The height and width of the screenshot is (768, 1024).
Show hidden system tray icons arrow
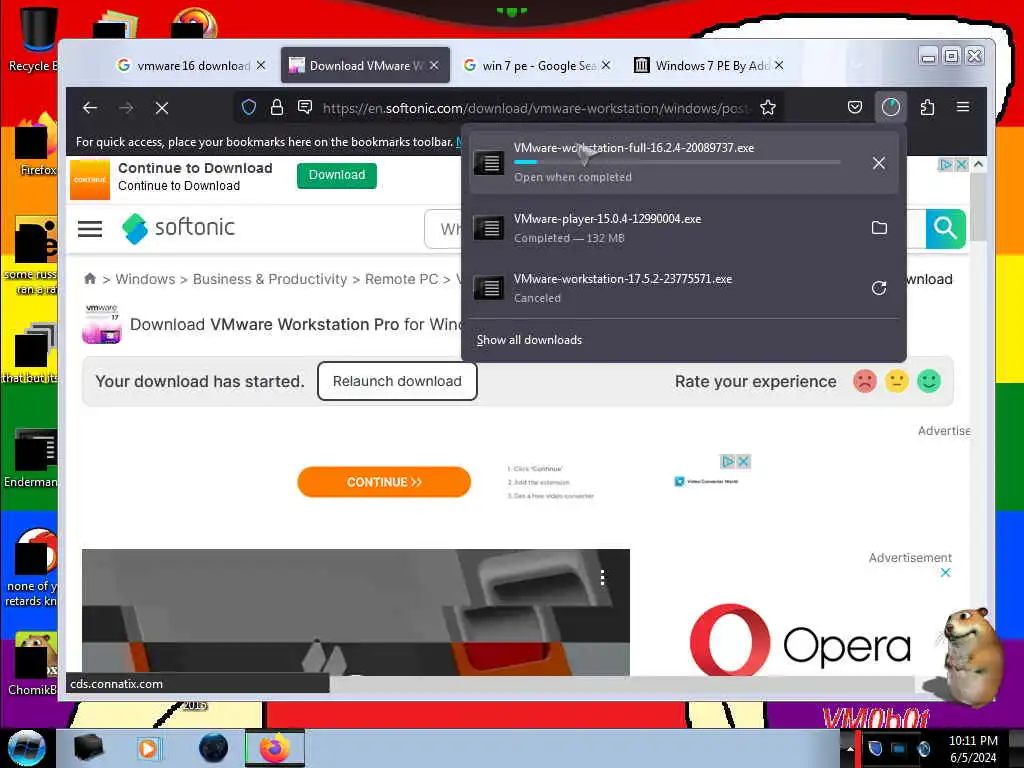tap(850, 749)
